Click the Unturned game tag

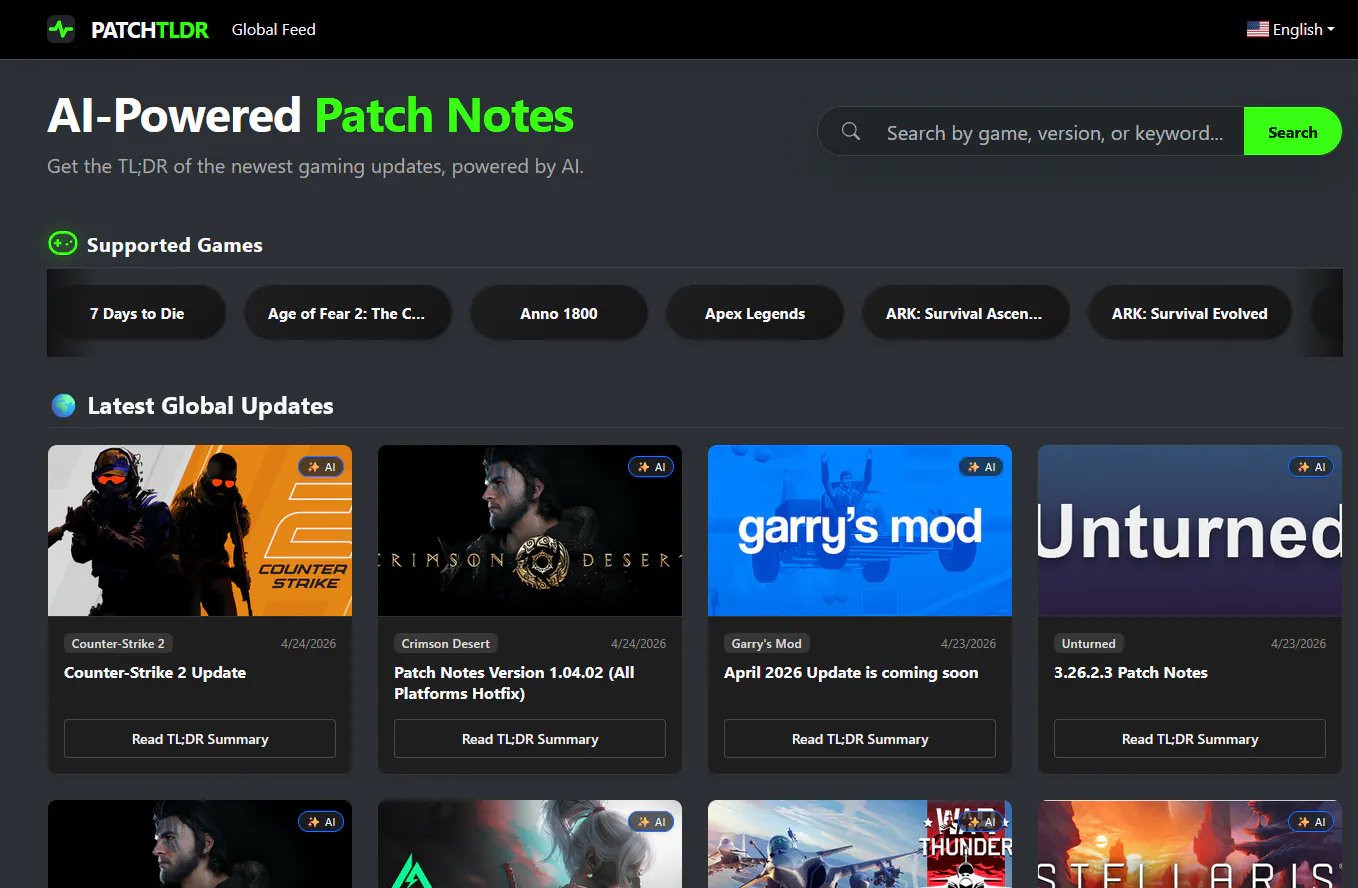[1089, 643]
